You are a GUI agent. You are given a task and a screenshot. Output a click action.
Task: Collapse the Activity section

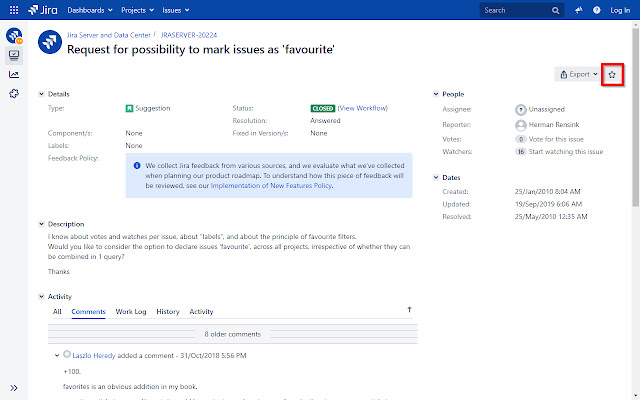coord(41,297)
